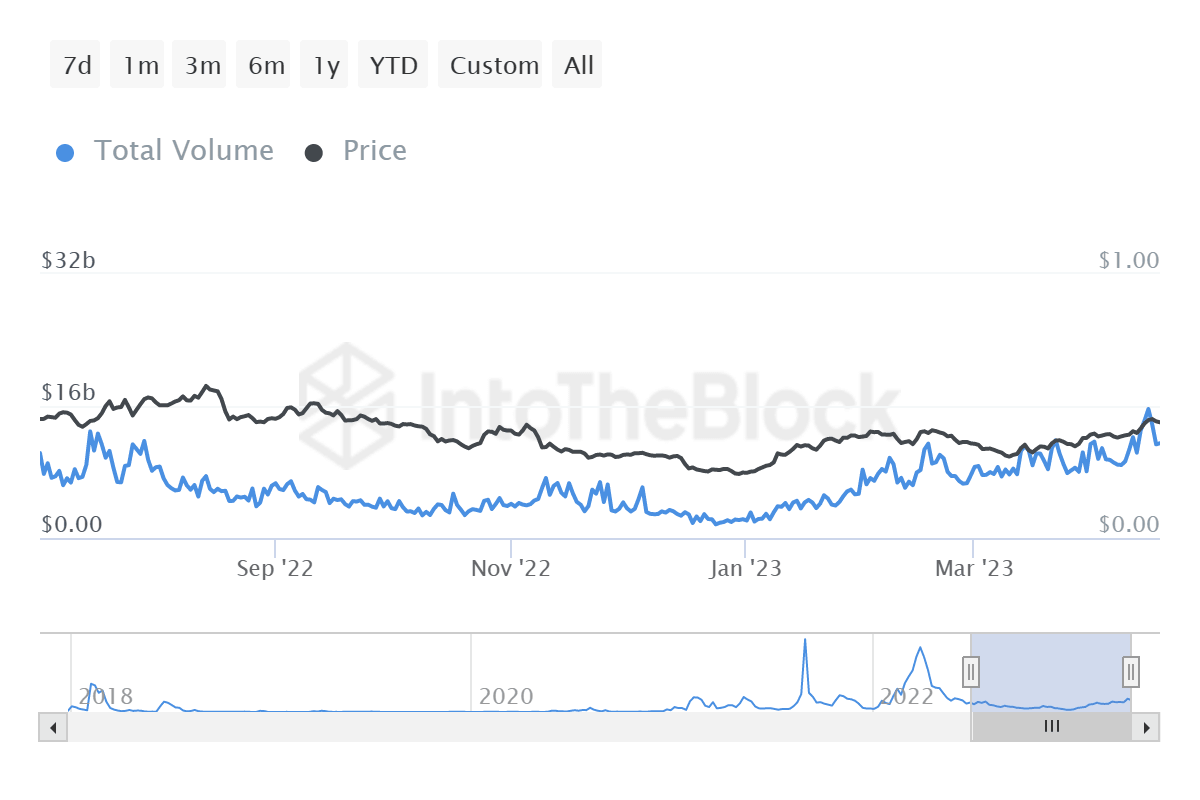Click the left scrollbar arrow

coord(52,727)
